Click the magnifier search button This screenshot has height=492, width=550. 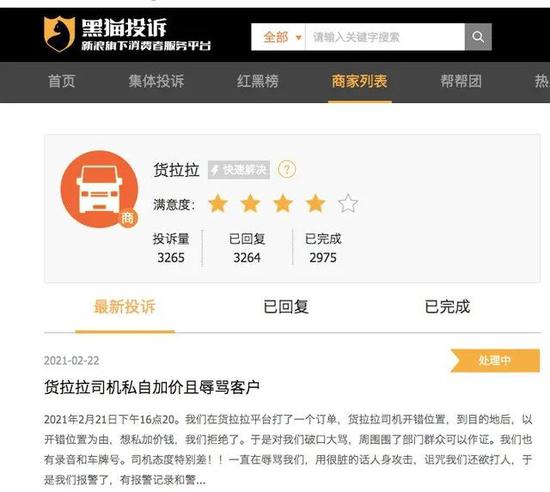pos(478,37)
